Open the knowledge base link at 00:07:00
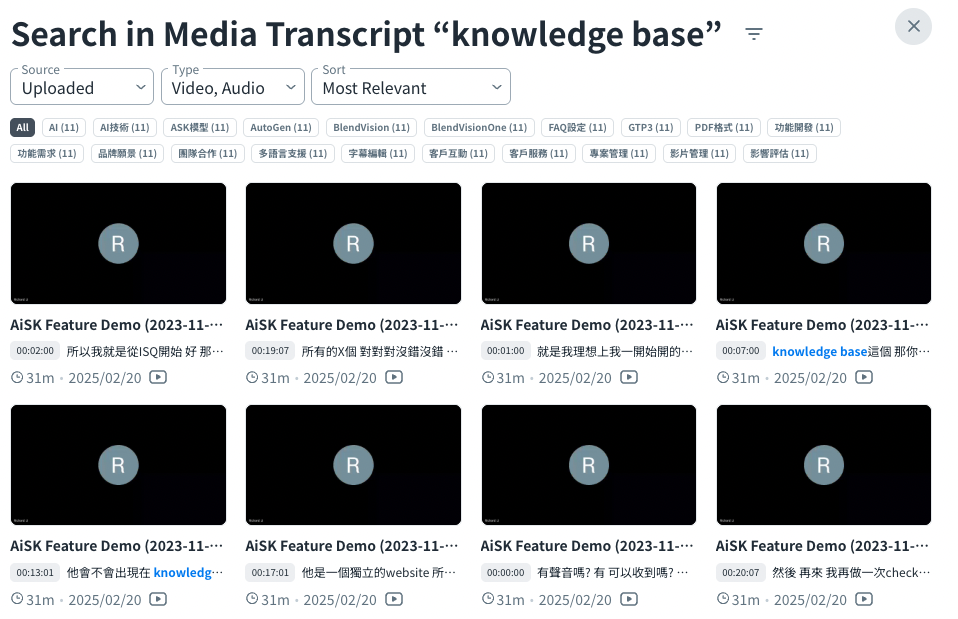The height and width of the screenshot is (619, 958). click(819, 351)
